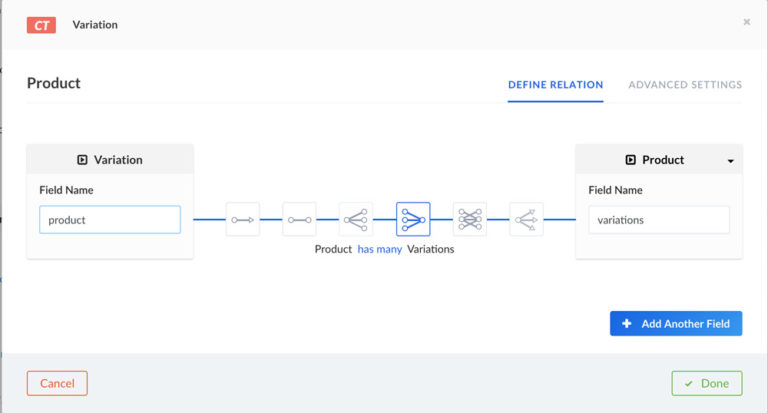Click the Variation box header icon
This screenshot has width=768, height=413.
pos(82,160)
